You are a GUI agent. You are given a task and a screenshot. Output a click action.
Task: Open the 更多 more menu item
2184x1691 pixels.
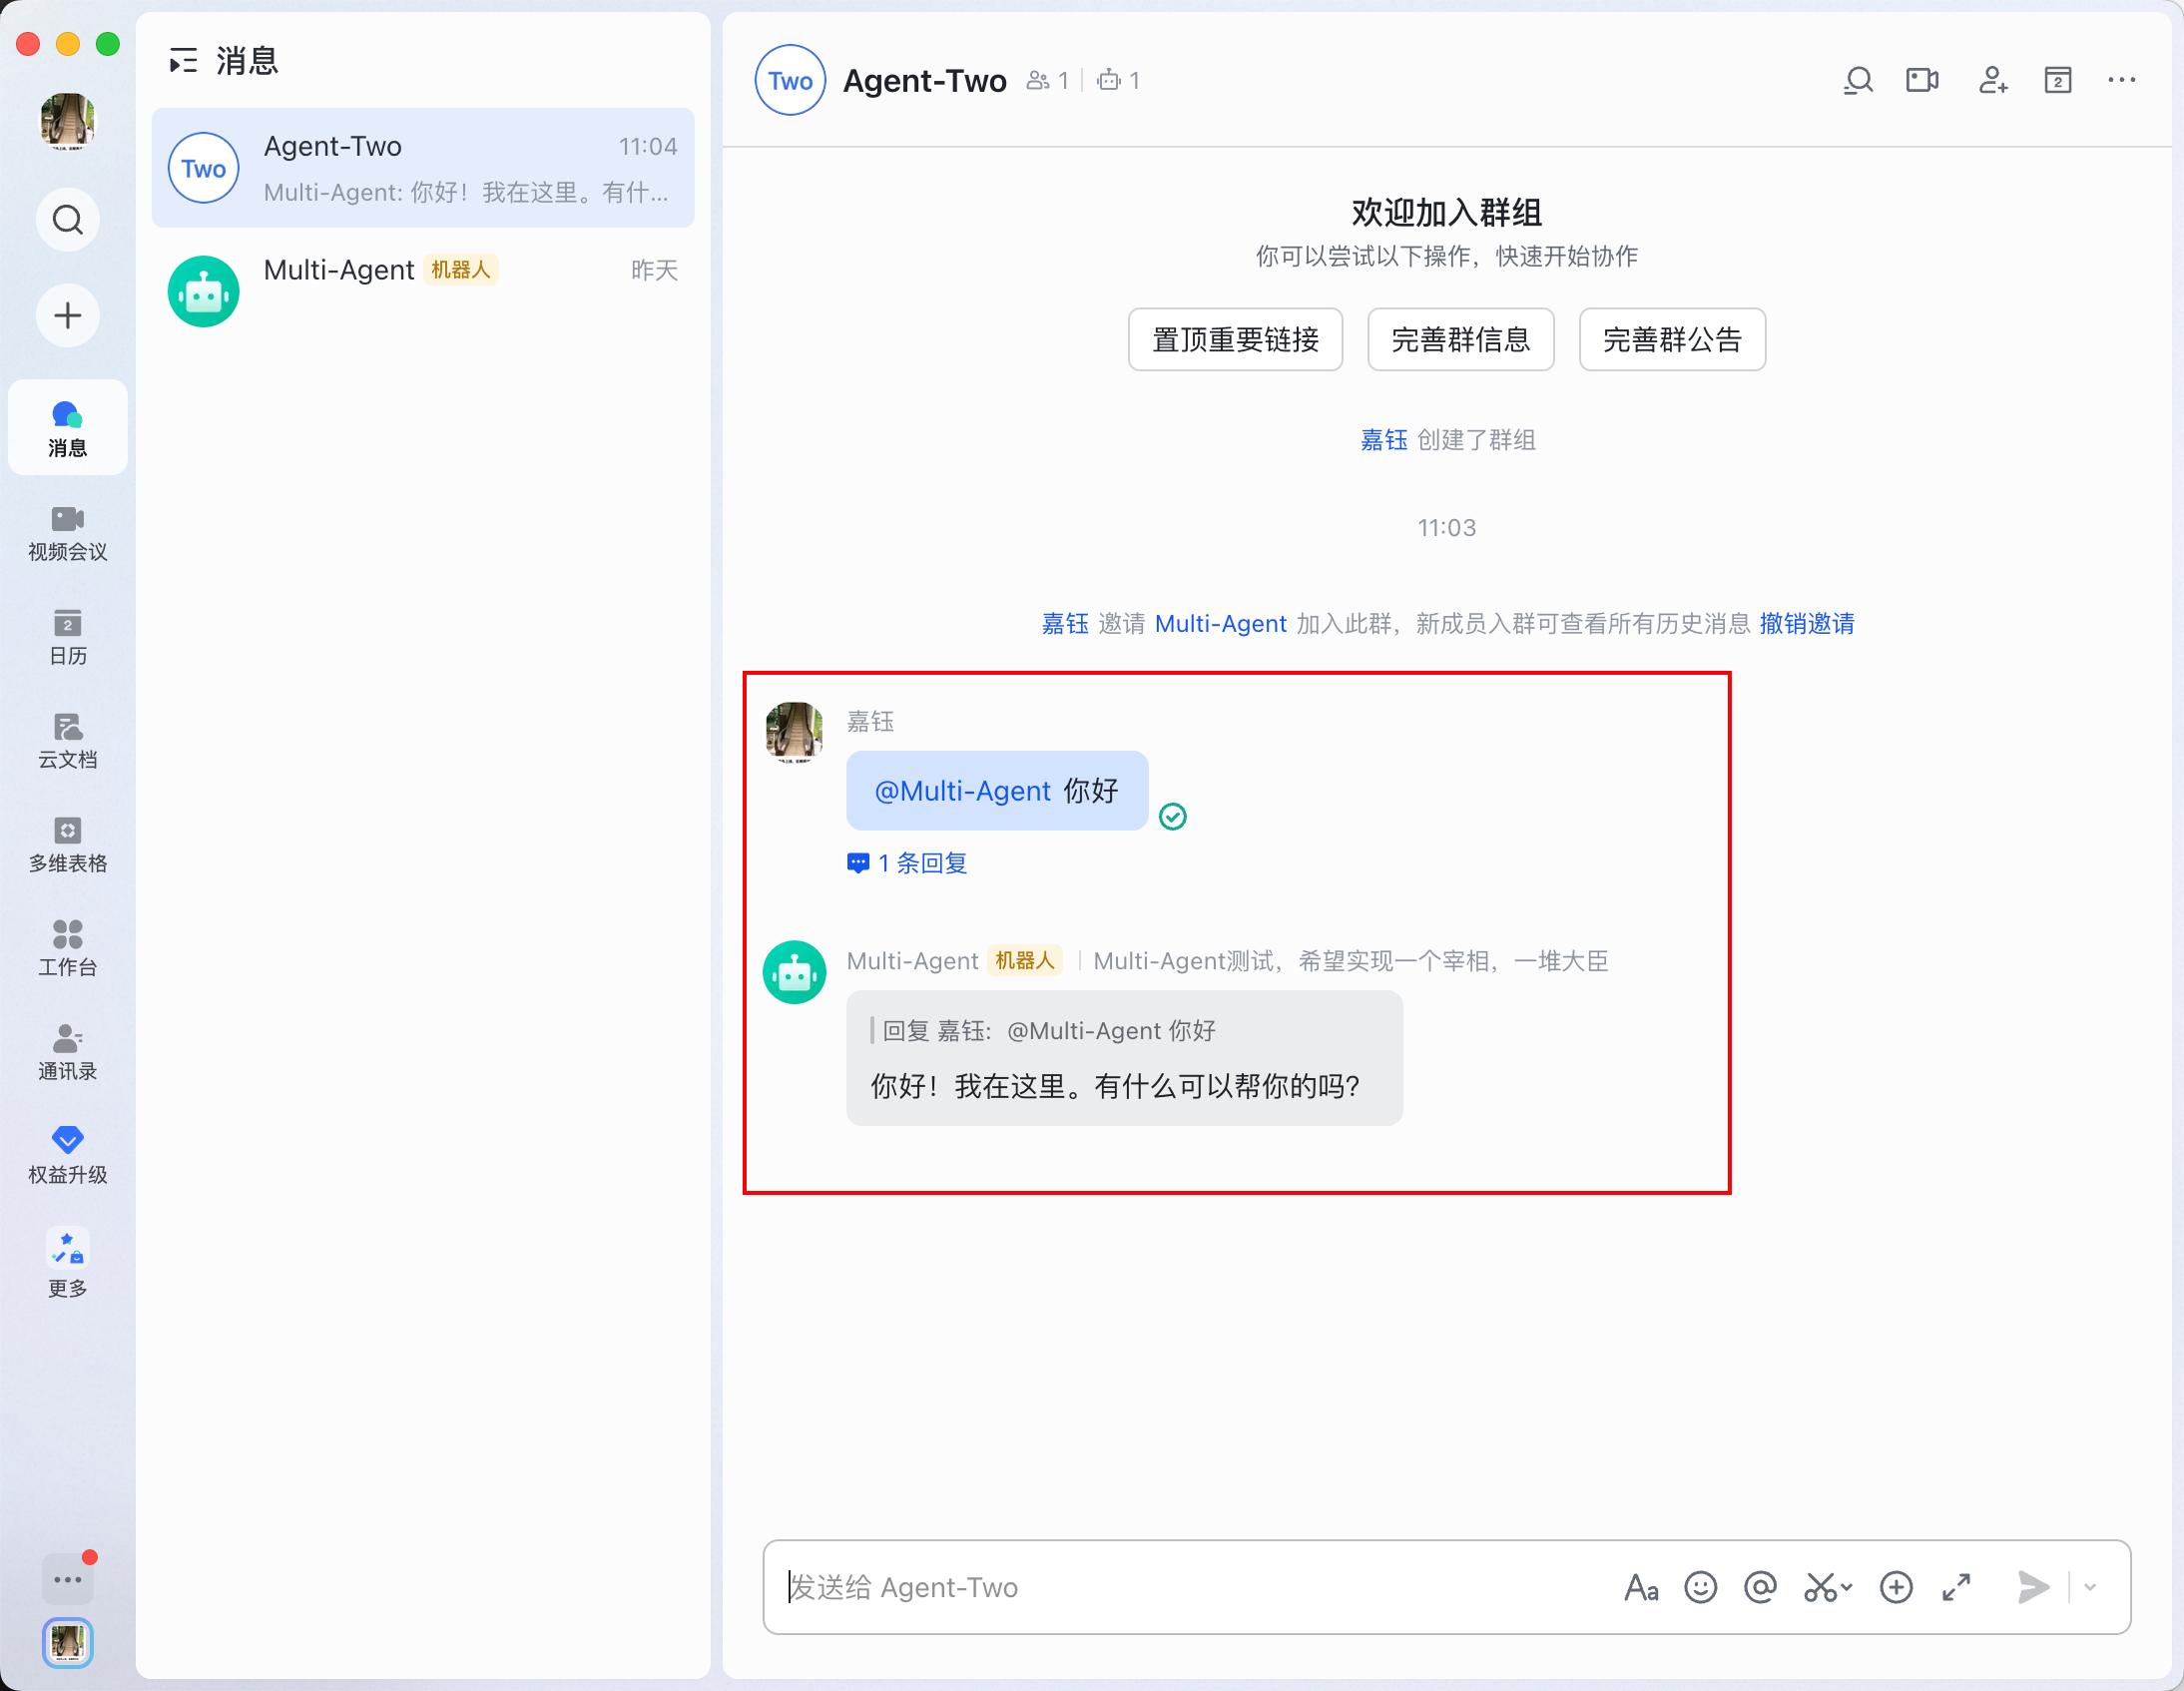67,1262
